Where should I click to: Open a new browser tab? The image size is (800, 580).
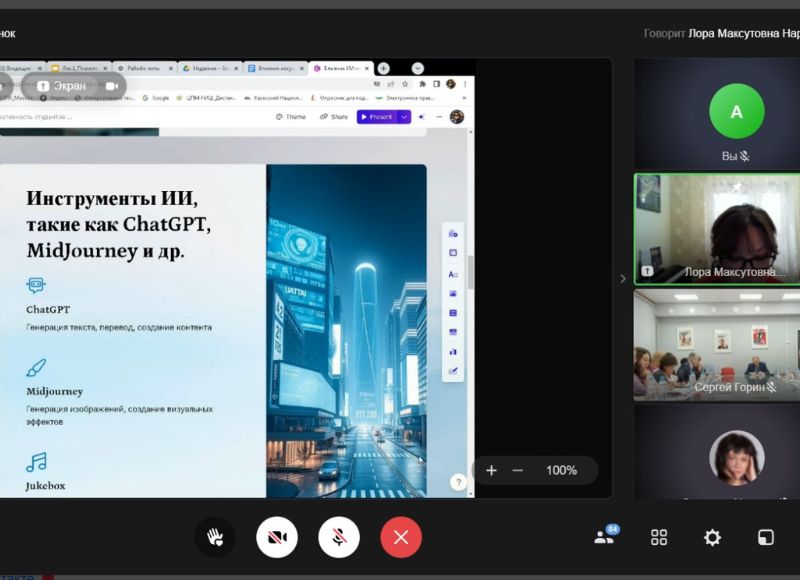click(383, 68)
